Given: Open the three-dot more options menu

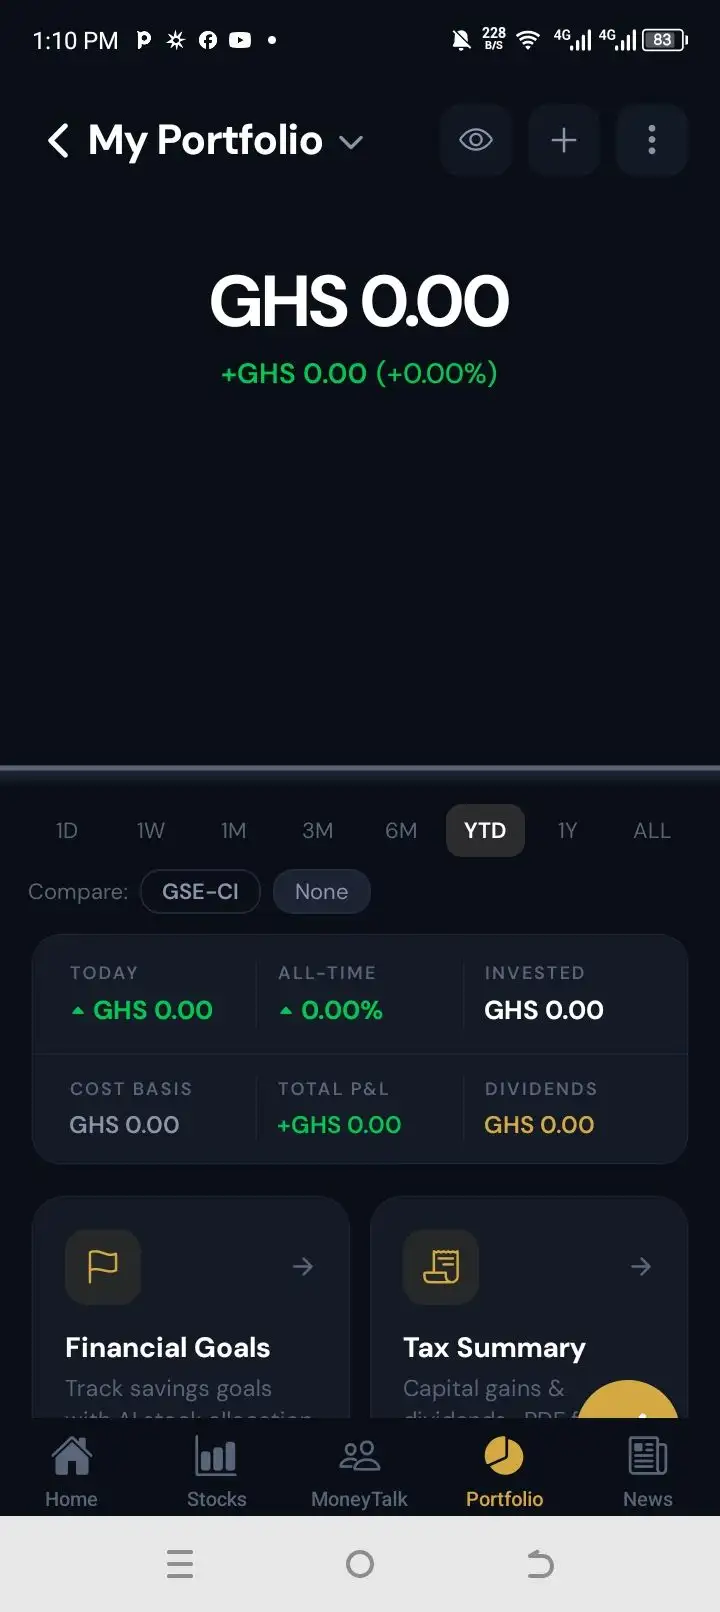Looking at the screenshot, I should coord(652,140).
